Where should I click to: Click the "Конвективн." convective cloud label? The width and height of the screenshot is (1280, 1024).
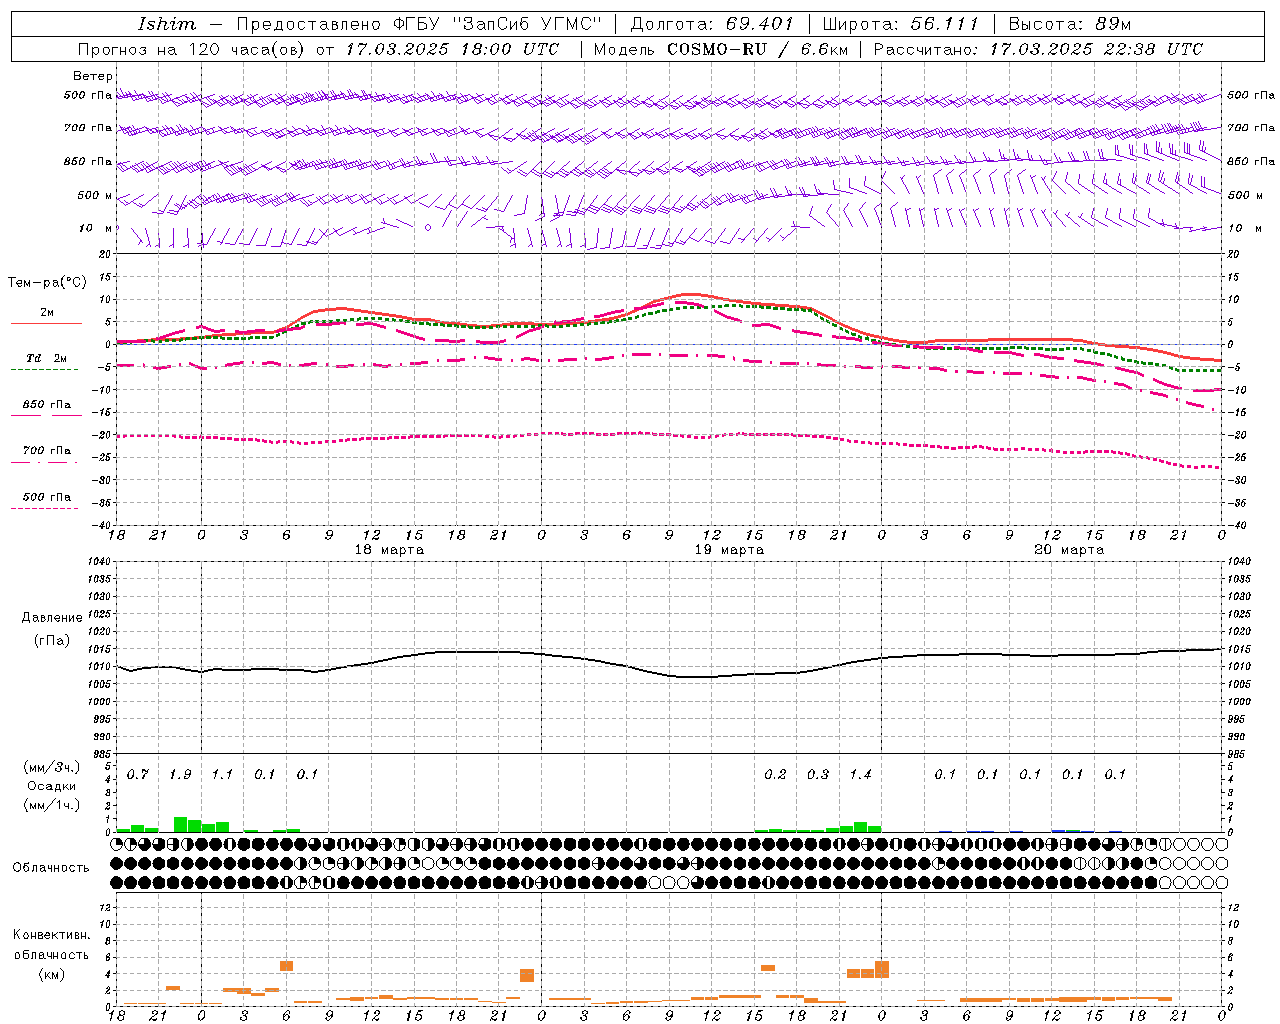pos(51,935)
